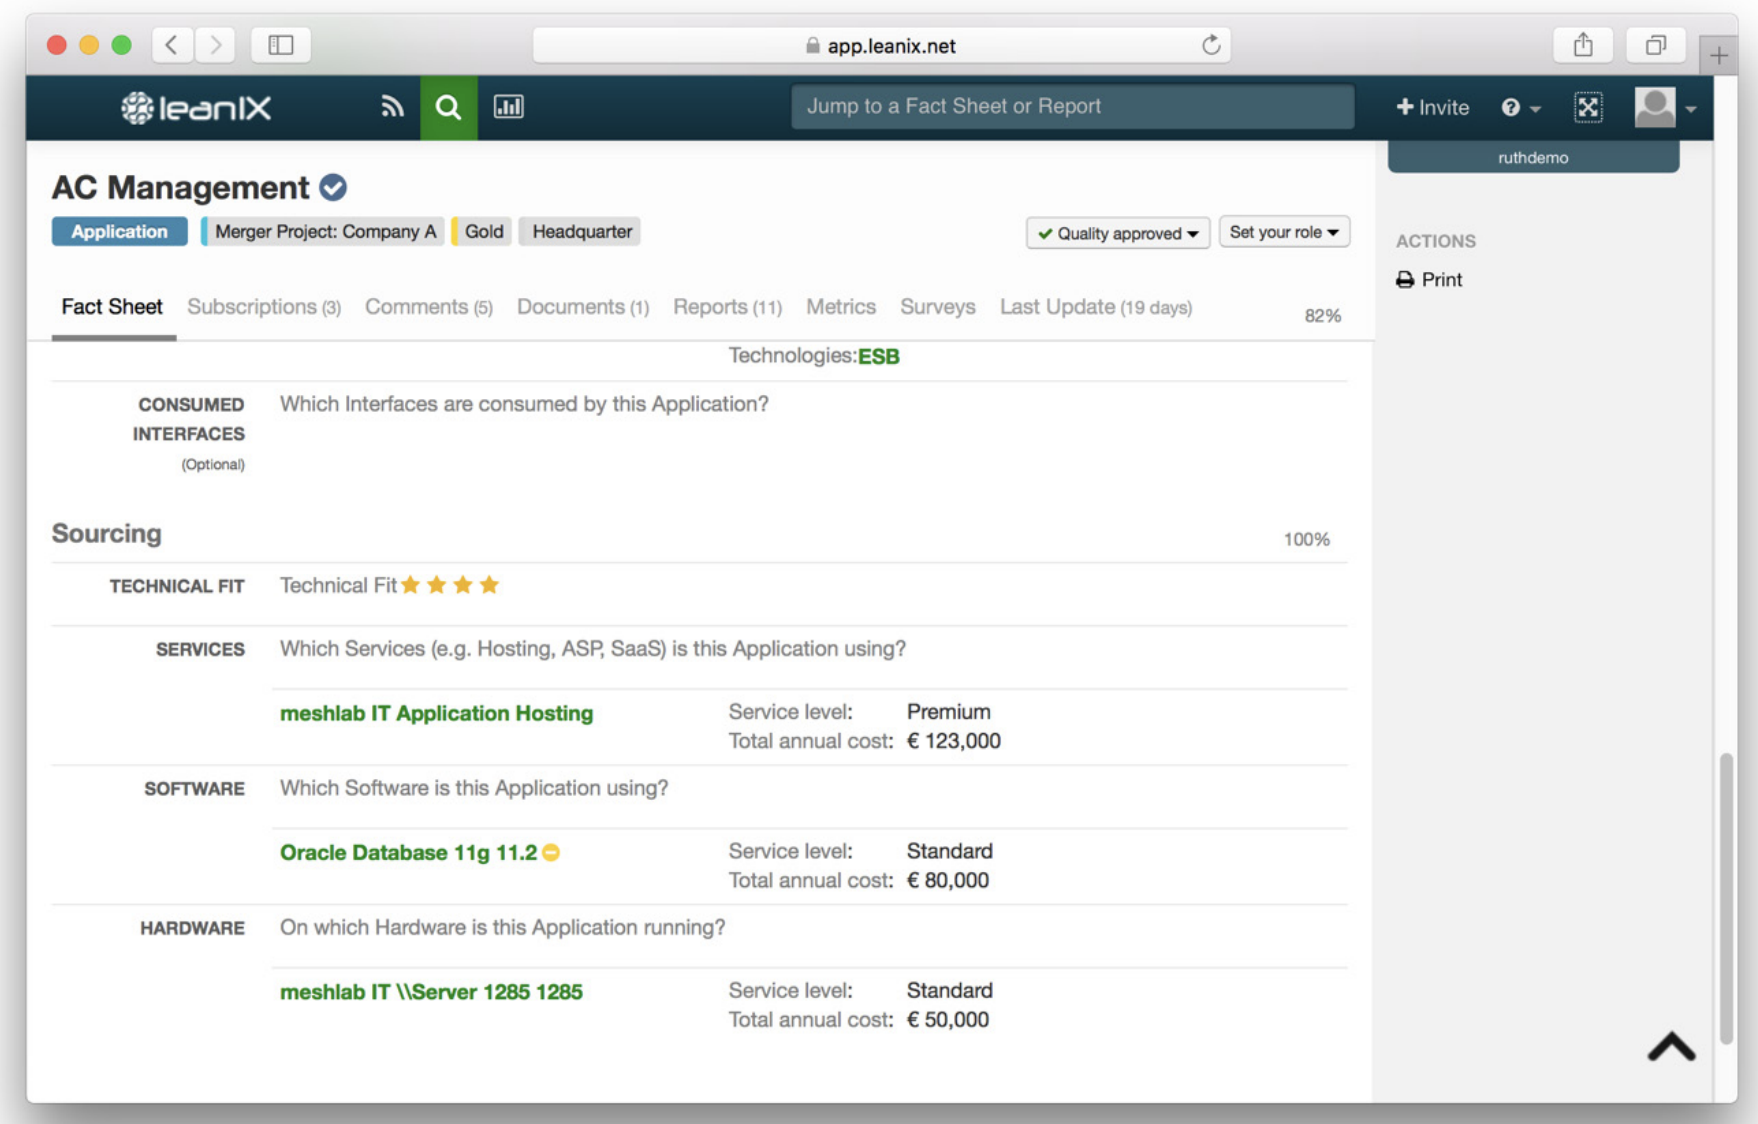The width and height of the screenshot is (1758, 1124).
Task: Click the AC Management title
Action: click(x=181, y=187)
